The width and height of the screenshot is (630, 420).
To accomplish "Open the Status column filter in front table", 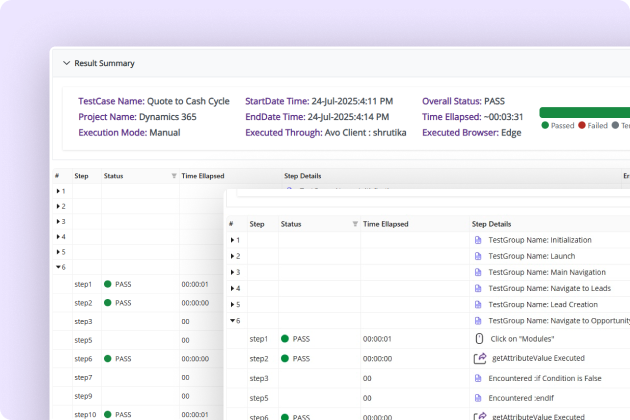I will coord(355,224).
